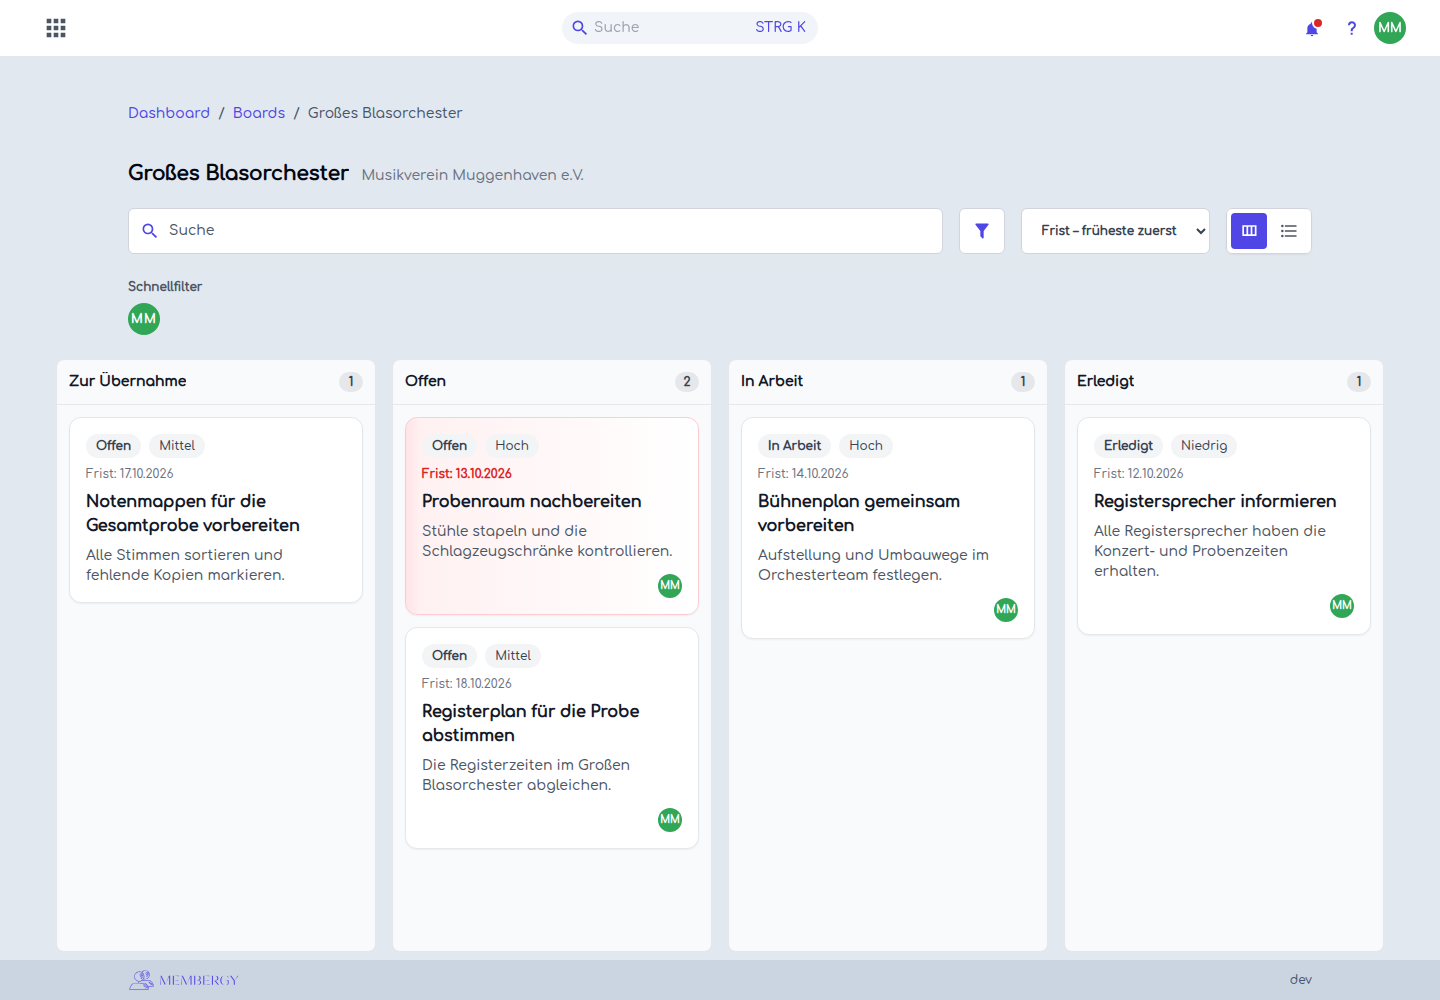Open the filter funnel button
Image resolution: width=1440 pixels, height=1000 pixels.
point(982,231)
